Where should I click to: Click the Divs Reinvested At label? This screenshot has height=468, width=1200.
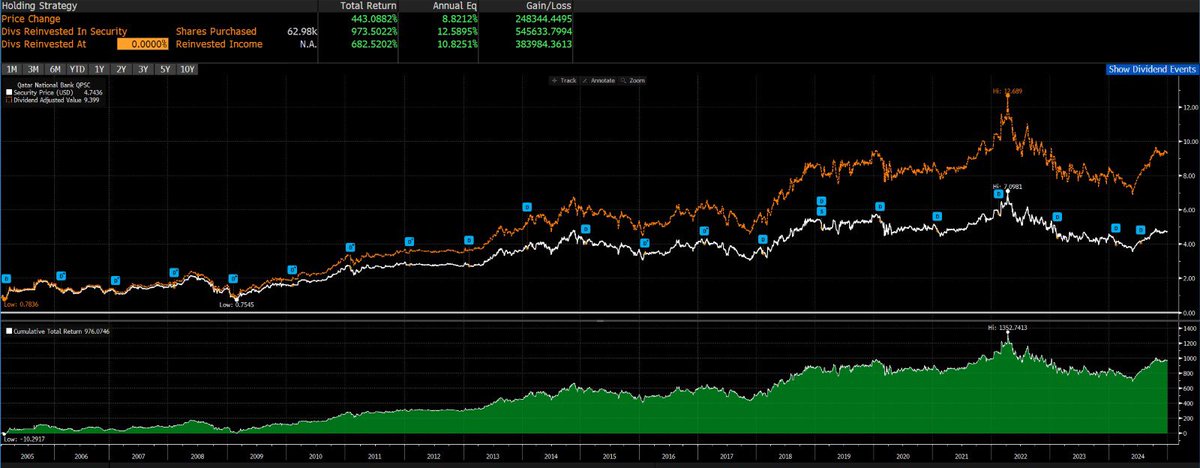click(43, 44)
